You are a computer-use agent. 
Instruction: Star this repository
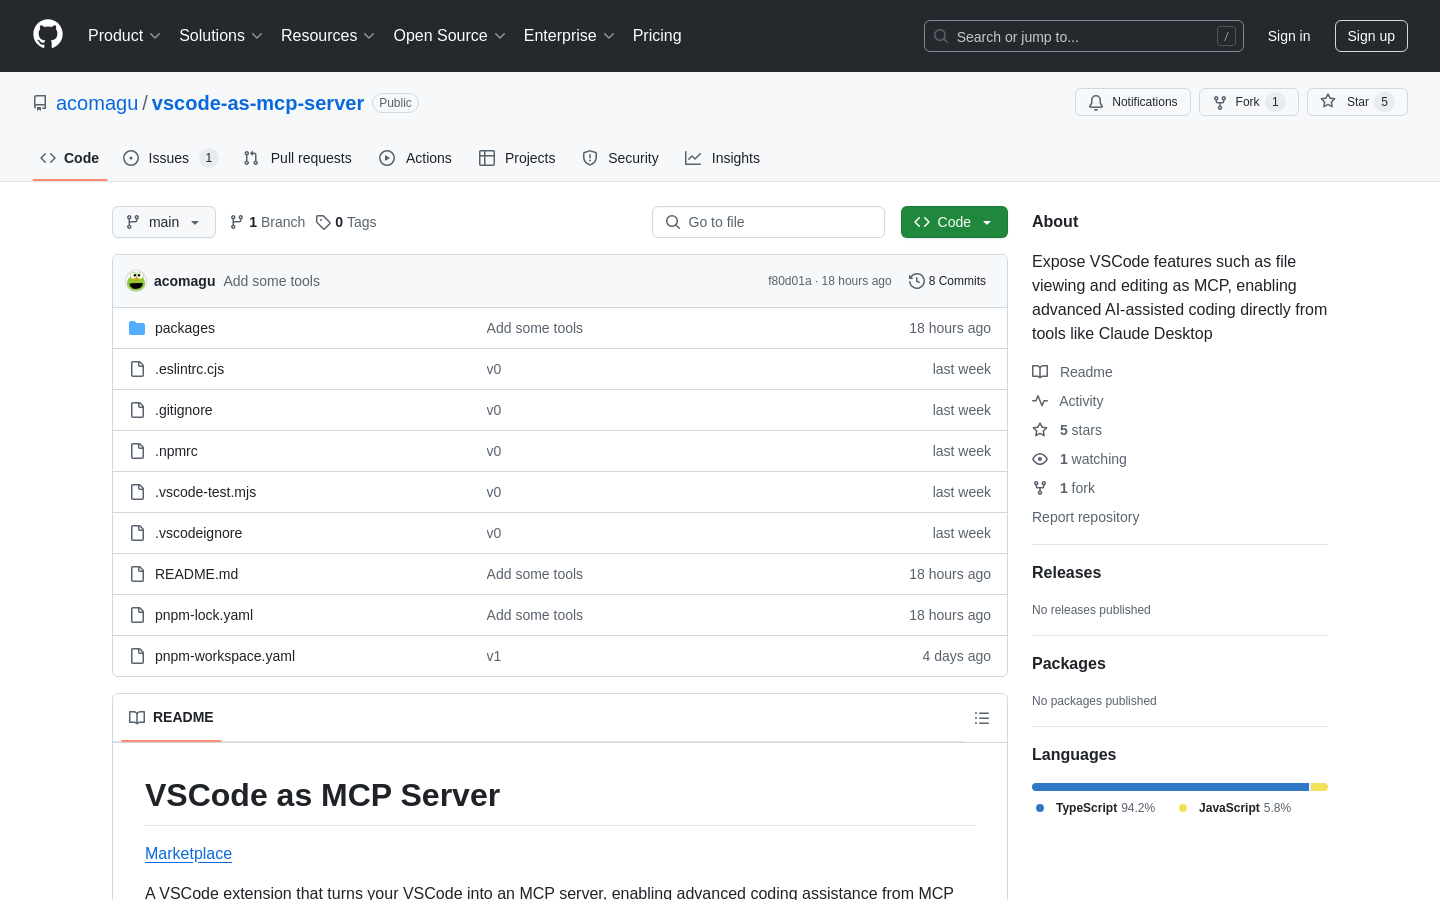[x=1357, y=102]
